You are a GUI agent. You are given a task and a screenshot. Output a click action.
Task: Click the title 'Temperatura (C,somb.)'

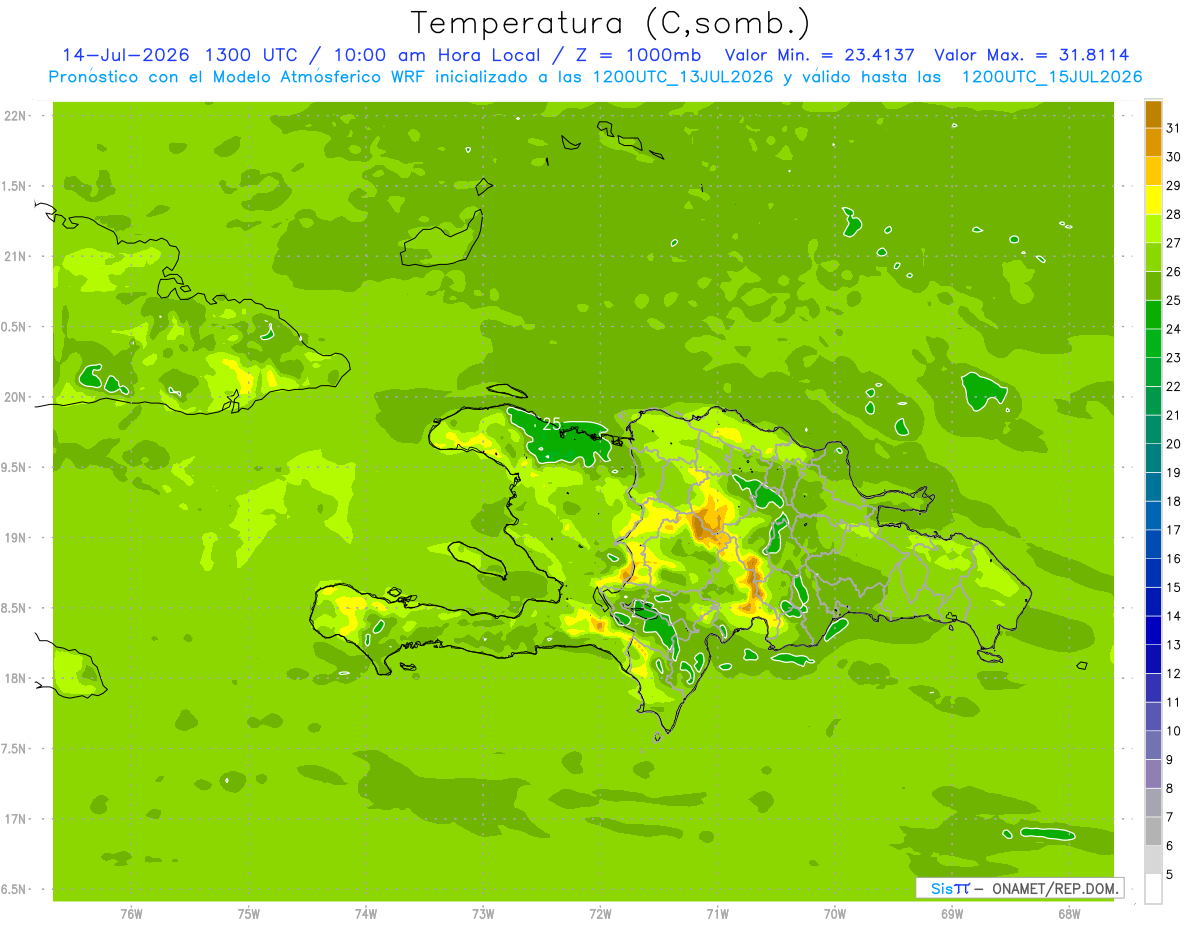(x=610, y=23)
